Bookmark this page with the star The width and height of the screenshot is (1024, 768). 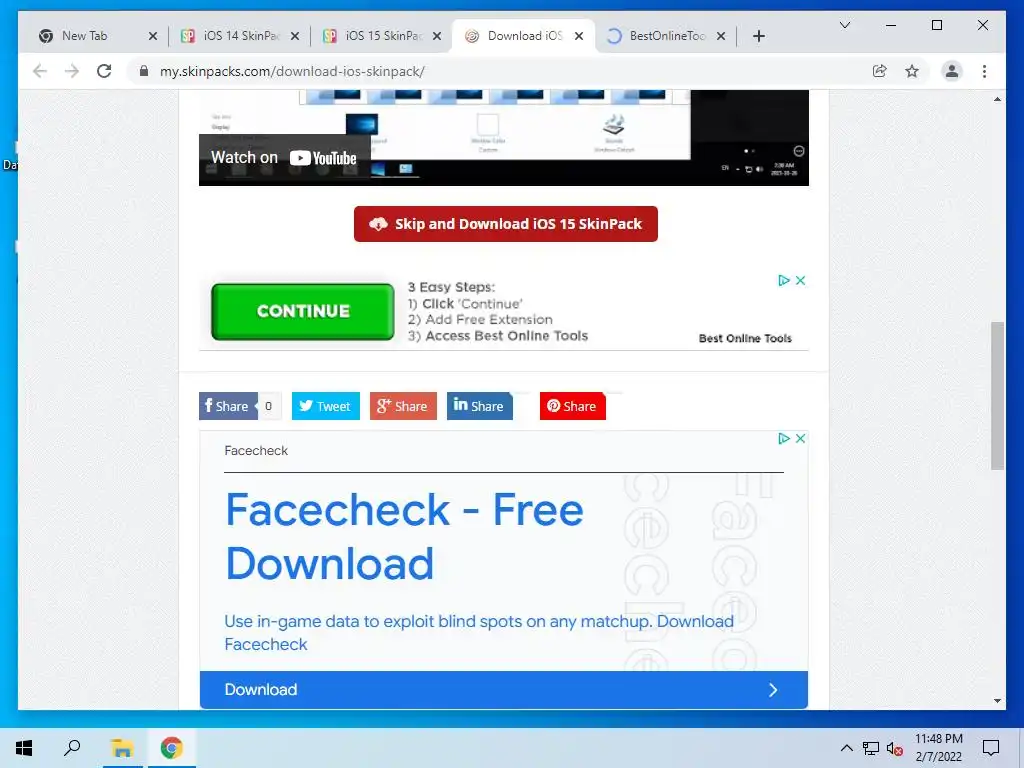[912, 71]
